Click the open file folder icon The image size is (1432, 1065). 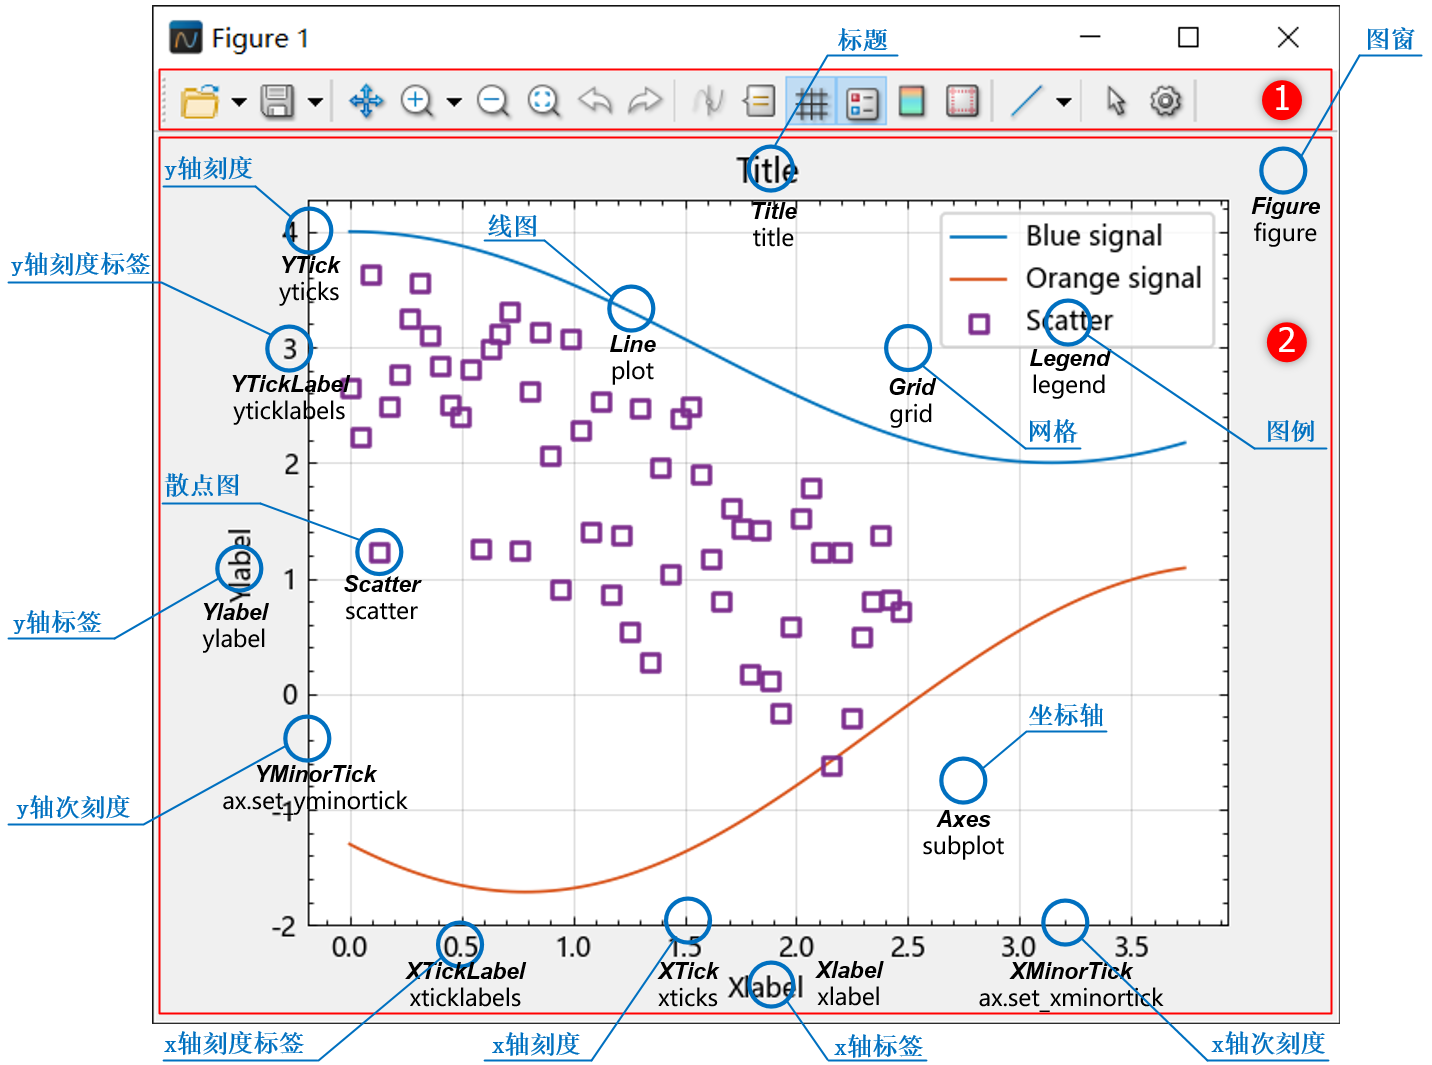click(199, 101)
